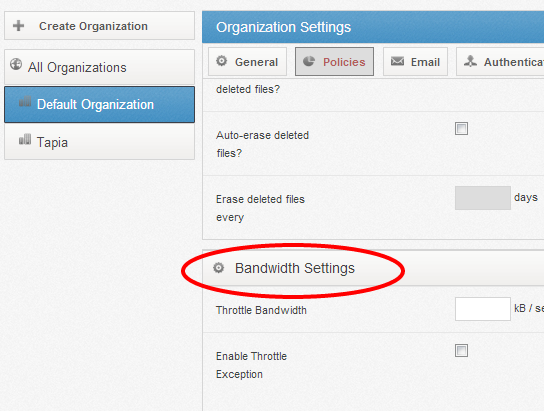544x411 pixels.
Task: Click the gear icon on the General tab
Action: [x=222, y=61]
